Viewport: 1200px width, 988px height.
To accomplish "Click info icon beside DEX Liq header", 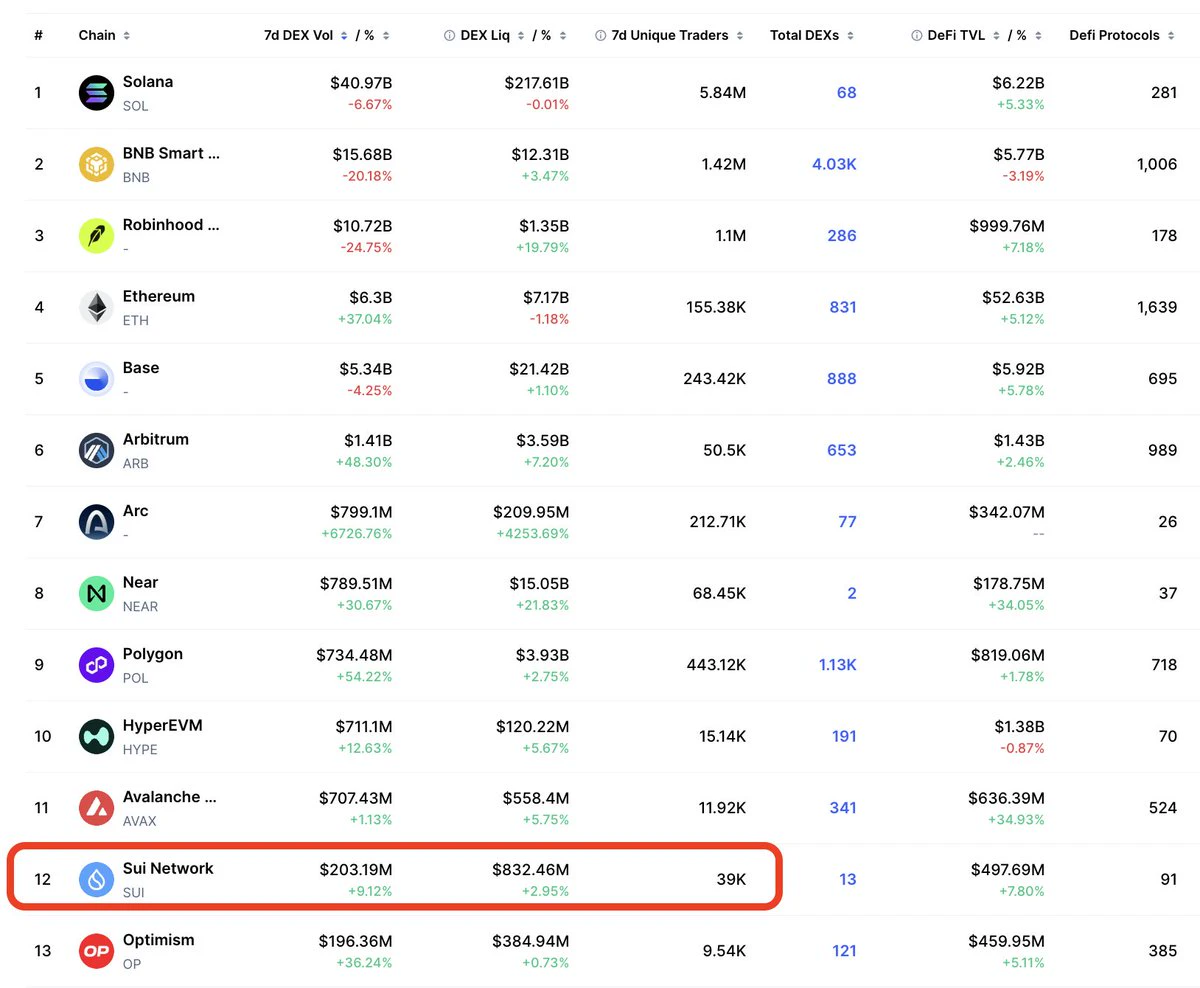I will (x=449, y=35).
